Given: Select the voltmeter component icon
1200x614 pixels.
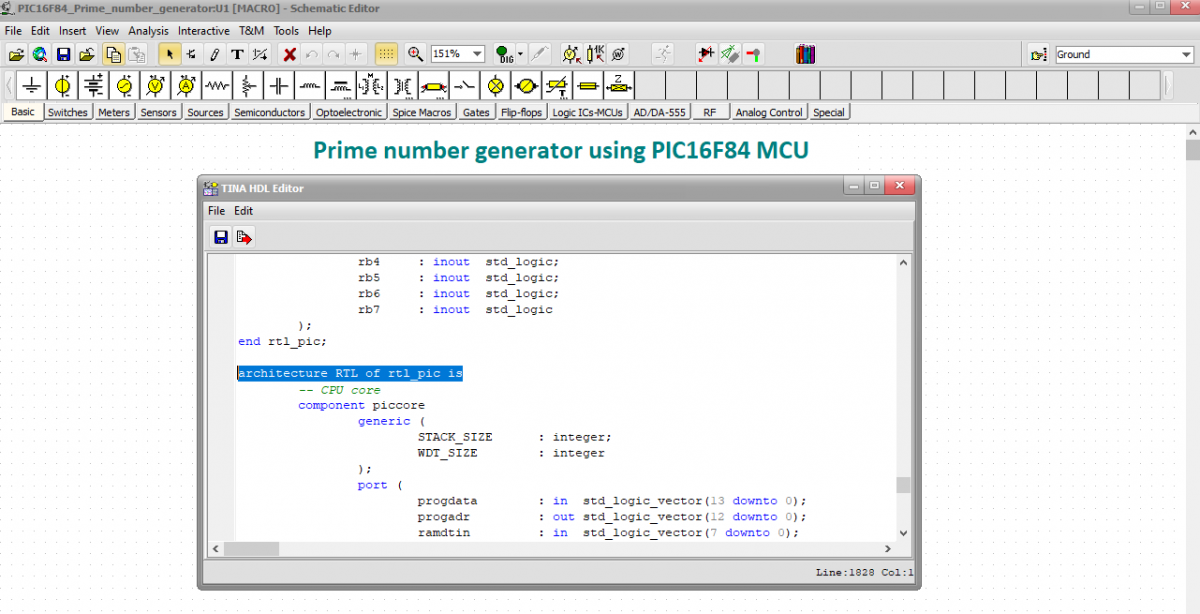Looking at the screenshot, I should click(x=154, y=85).
